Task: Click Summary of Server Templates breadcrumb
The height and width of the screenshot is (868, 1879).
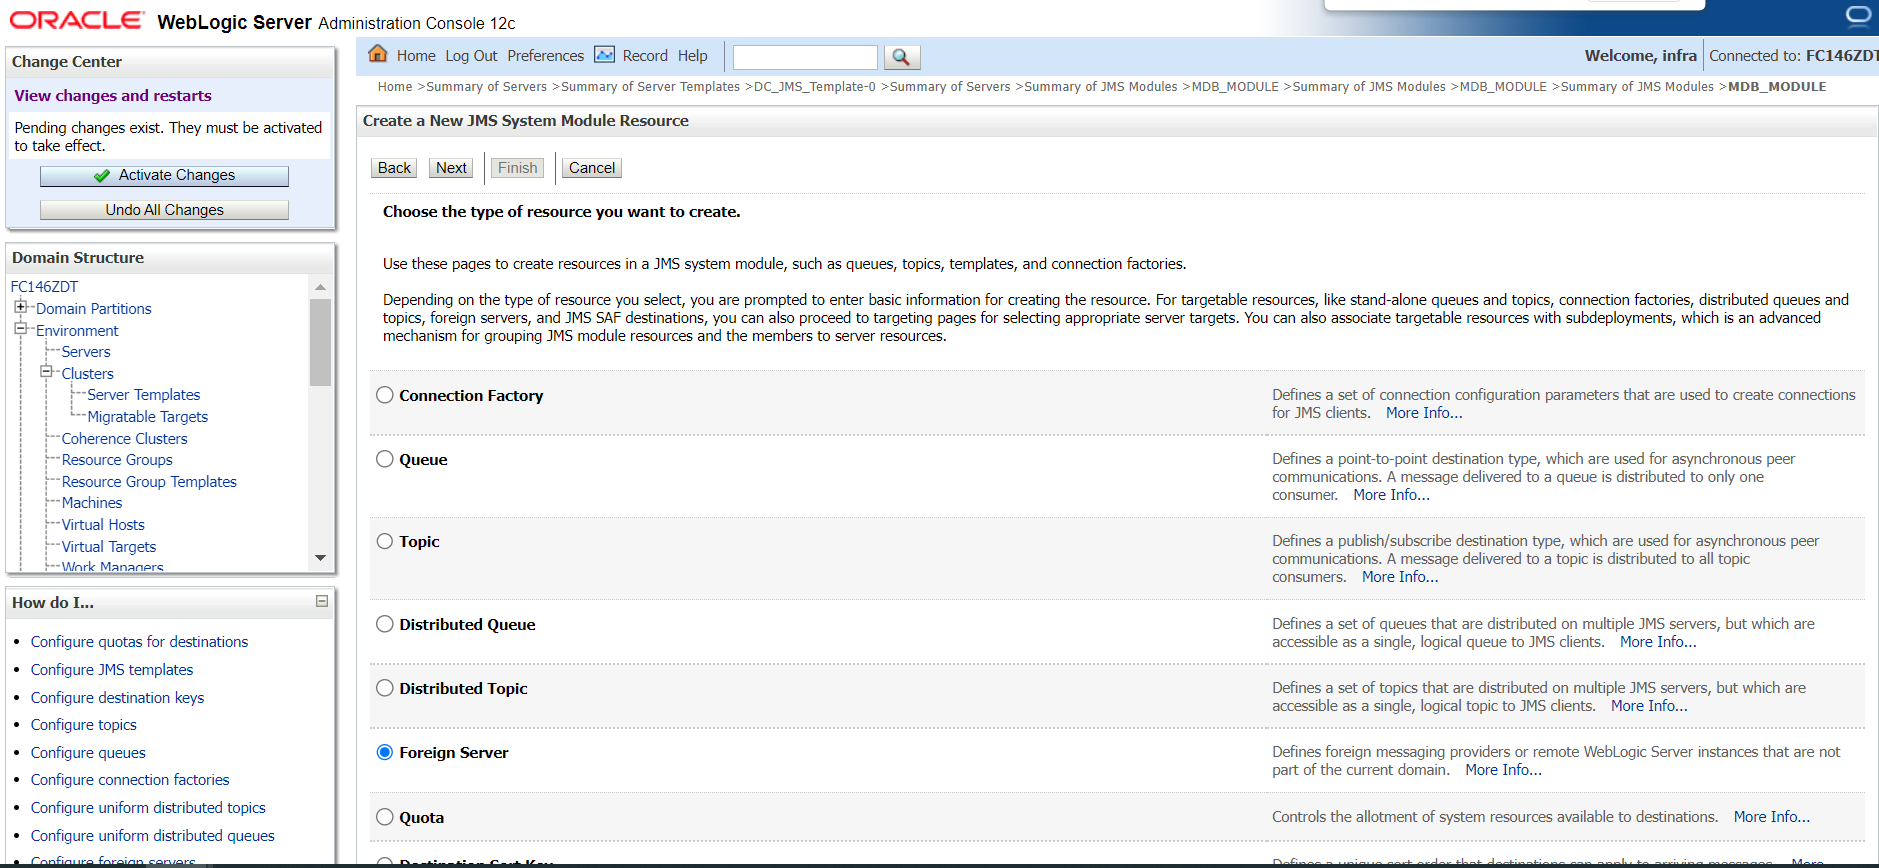Action: [x=650, y=87]
